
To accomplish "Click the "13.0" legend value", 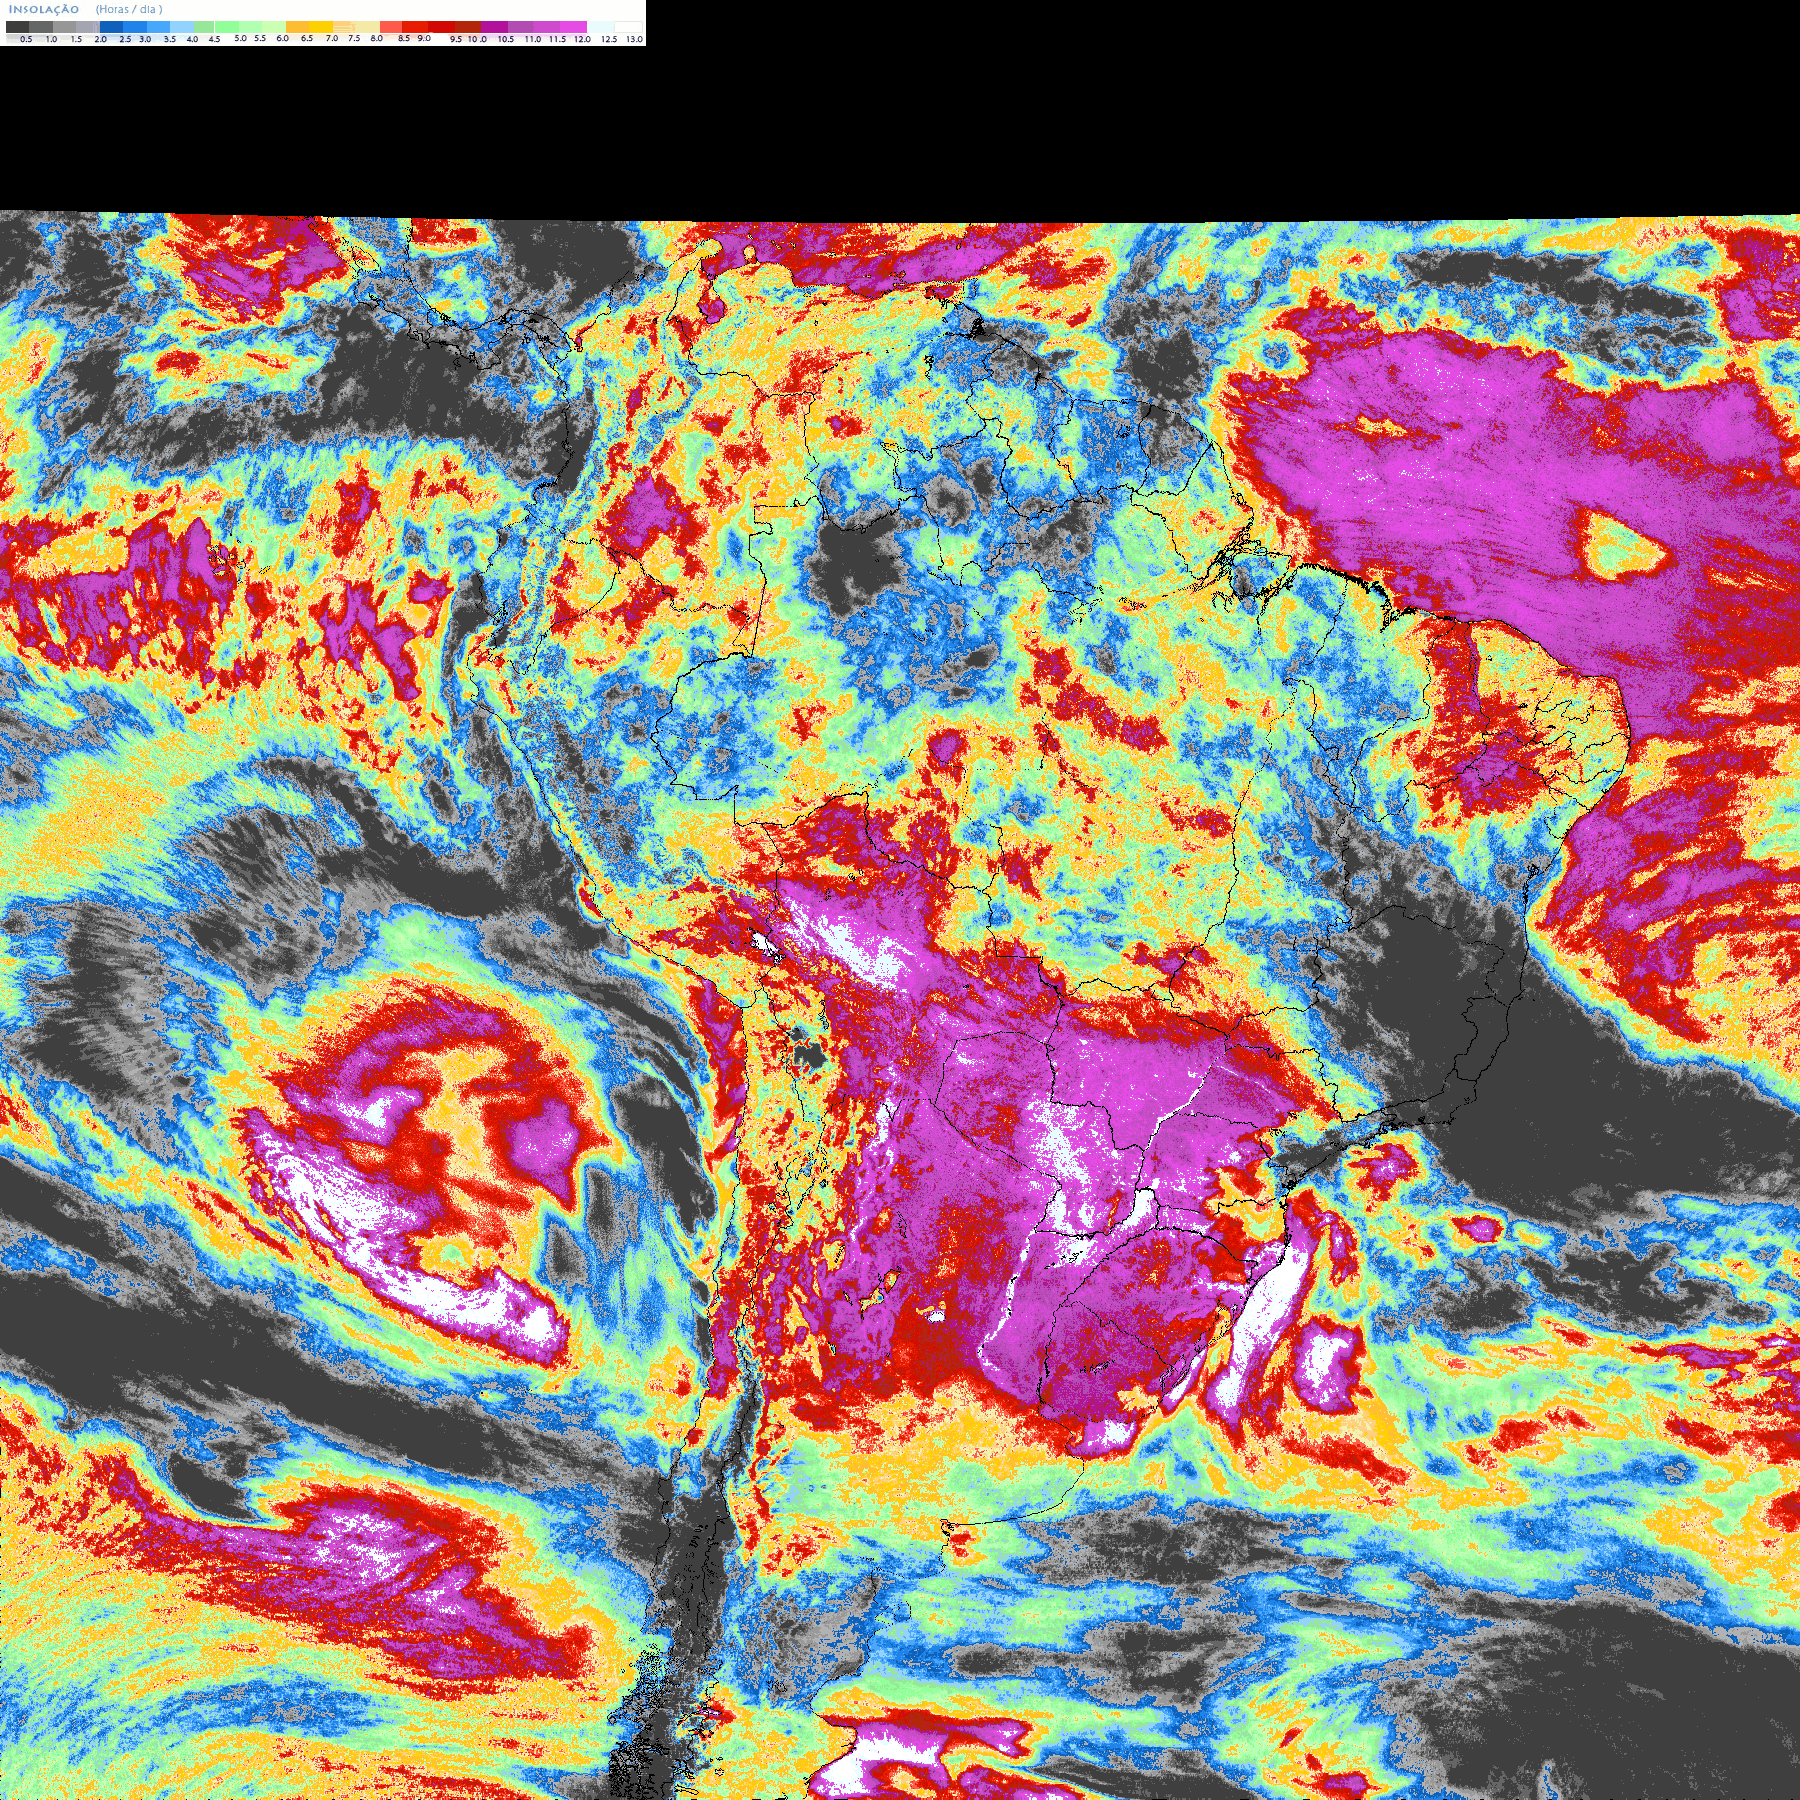I will coord(634,39).
